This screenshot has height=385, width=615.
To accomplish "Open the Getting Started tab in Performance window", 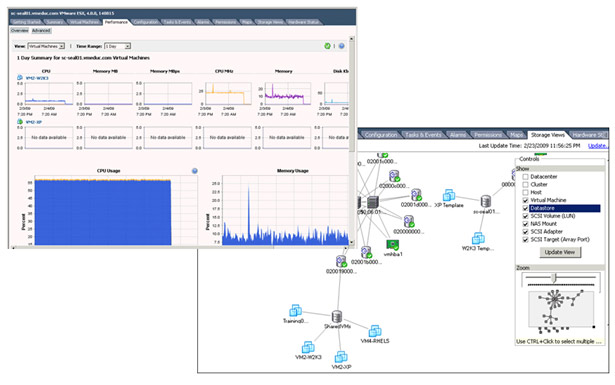I will 27,22.
